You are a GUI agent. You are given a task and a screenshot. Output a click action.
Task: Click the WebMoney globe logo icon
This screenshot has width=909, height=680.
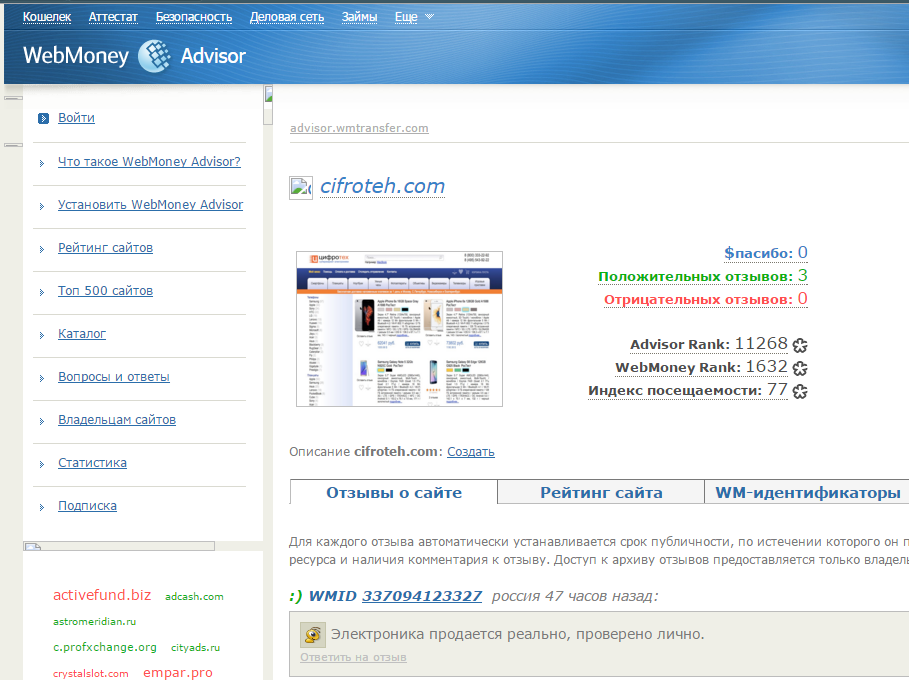click(x=154, y=56)
